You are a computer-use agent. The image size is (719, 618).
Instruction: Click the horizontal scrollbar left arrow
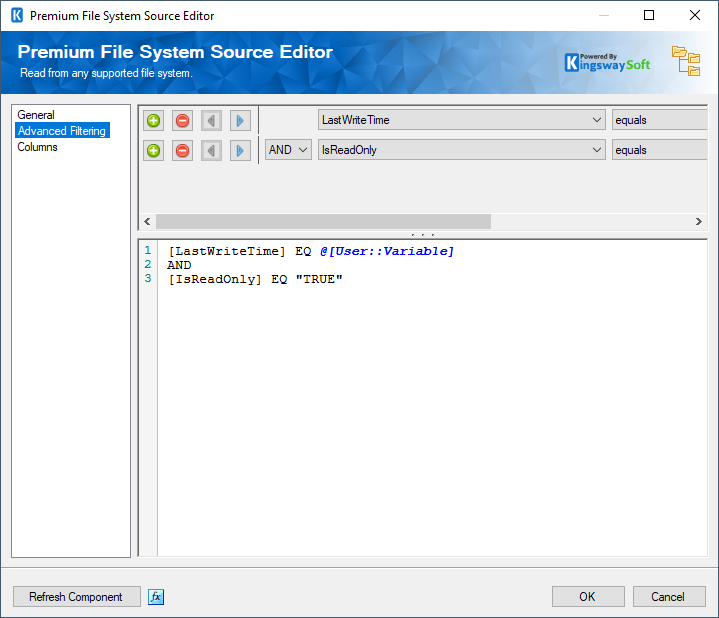[147, 221]
